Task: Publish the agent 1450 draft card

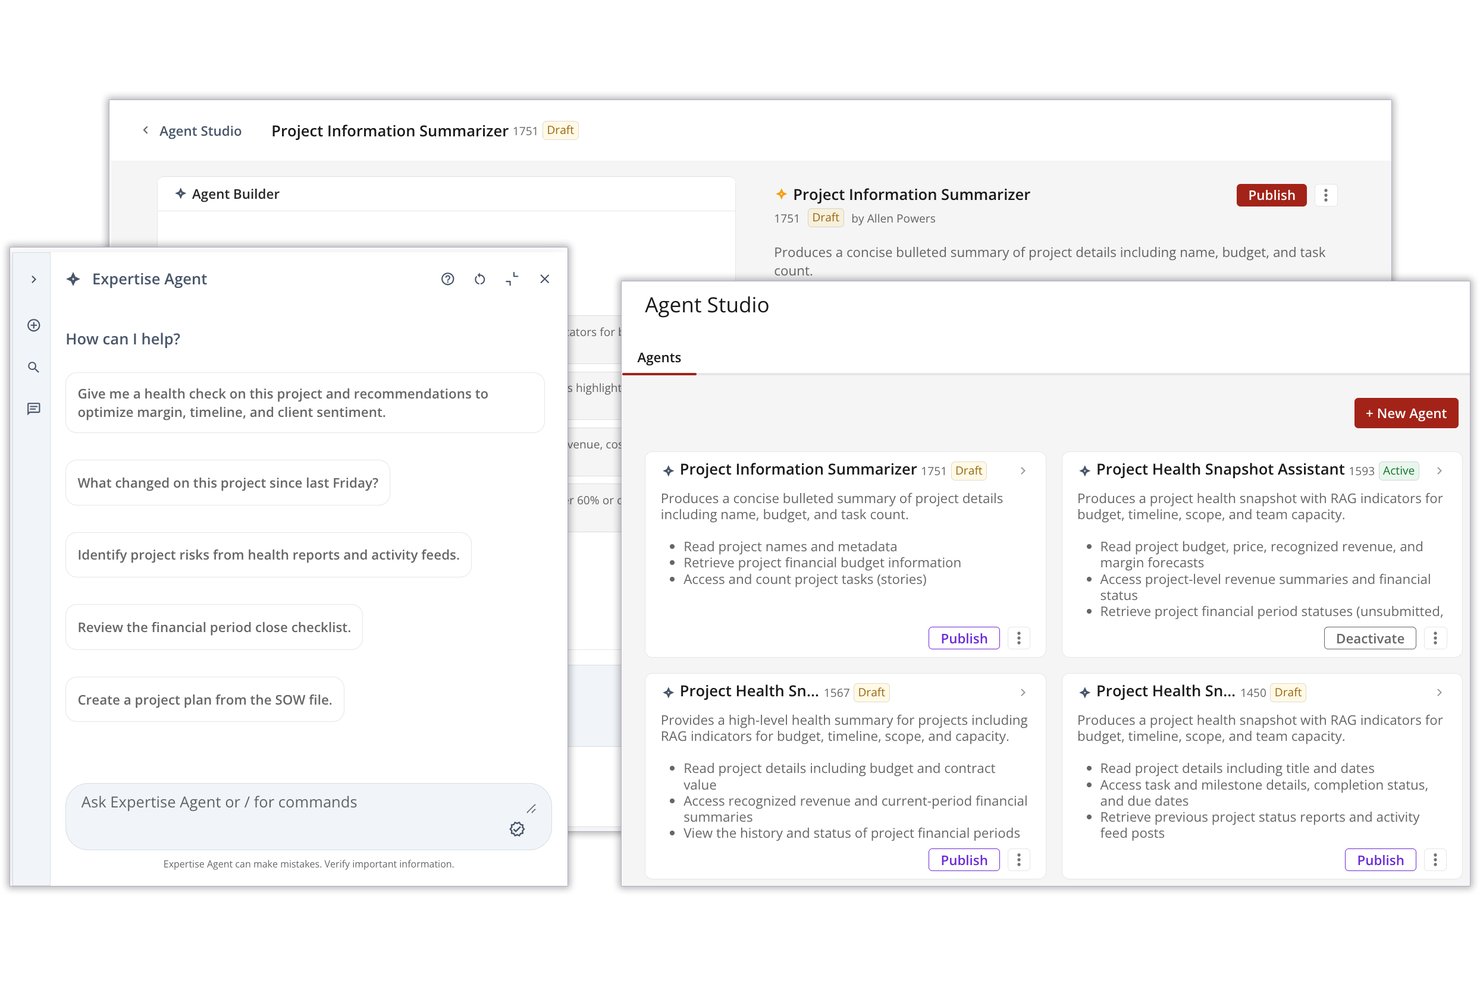Action: pos(1380,860)
